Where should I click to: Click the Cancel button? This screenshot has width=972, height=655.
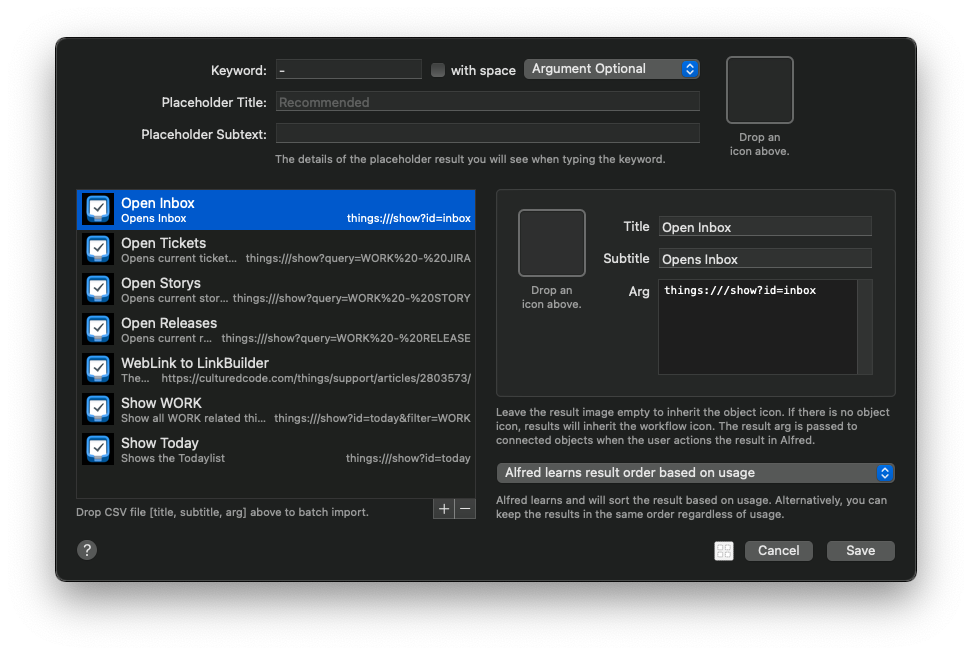(x=778, y=551)
